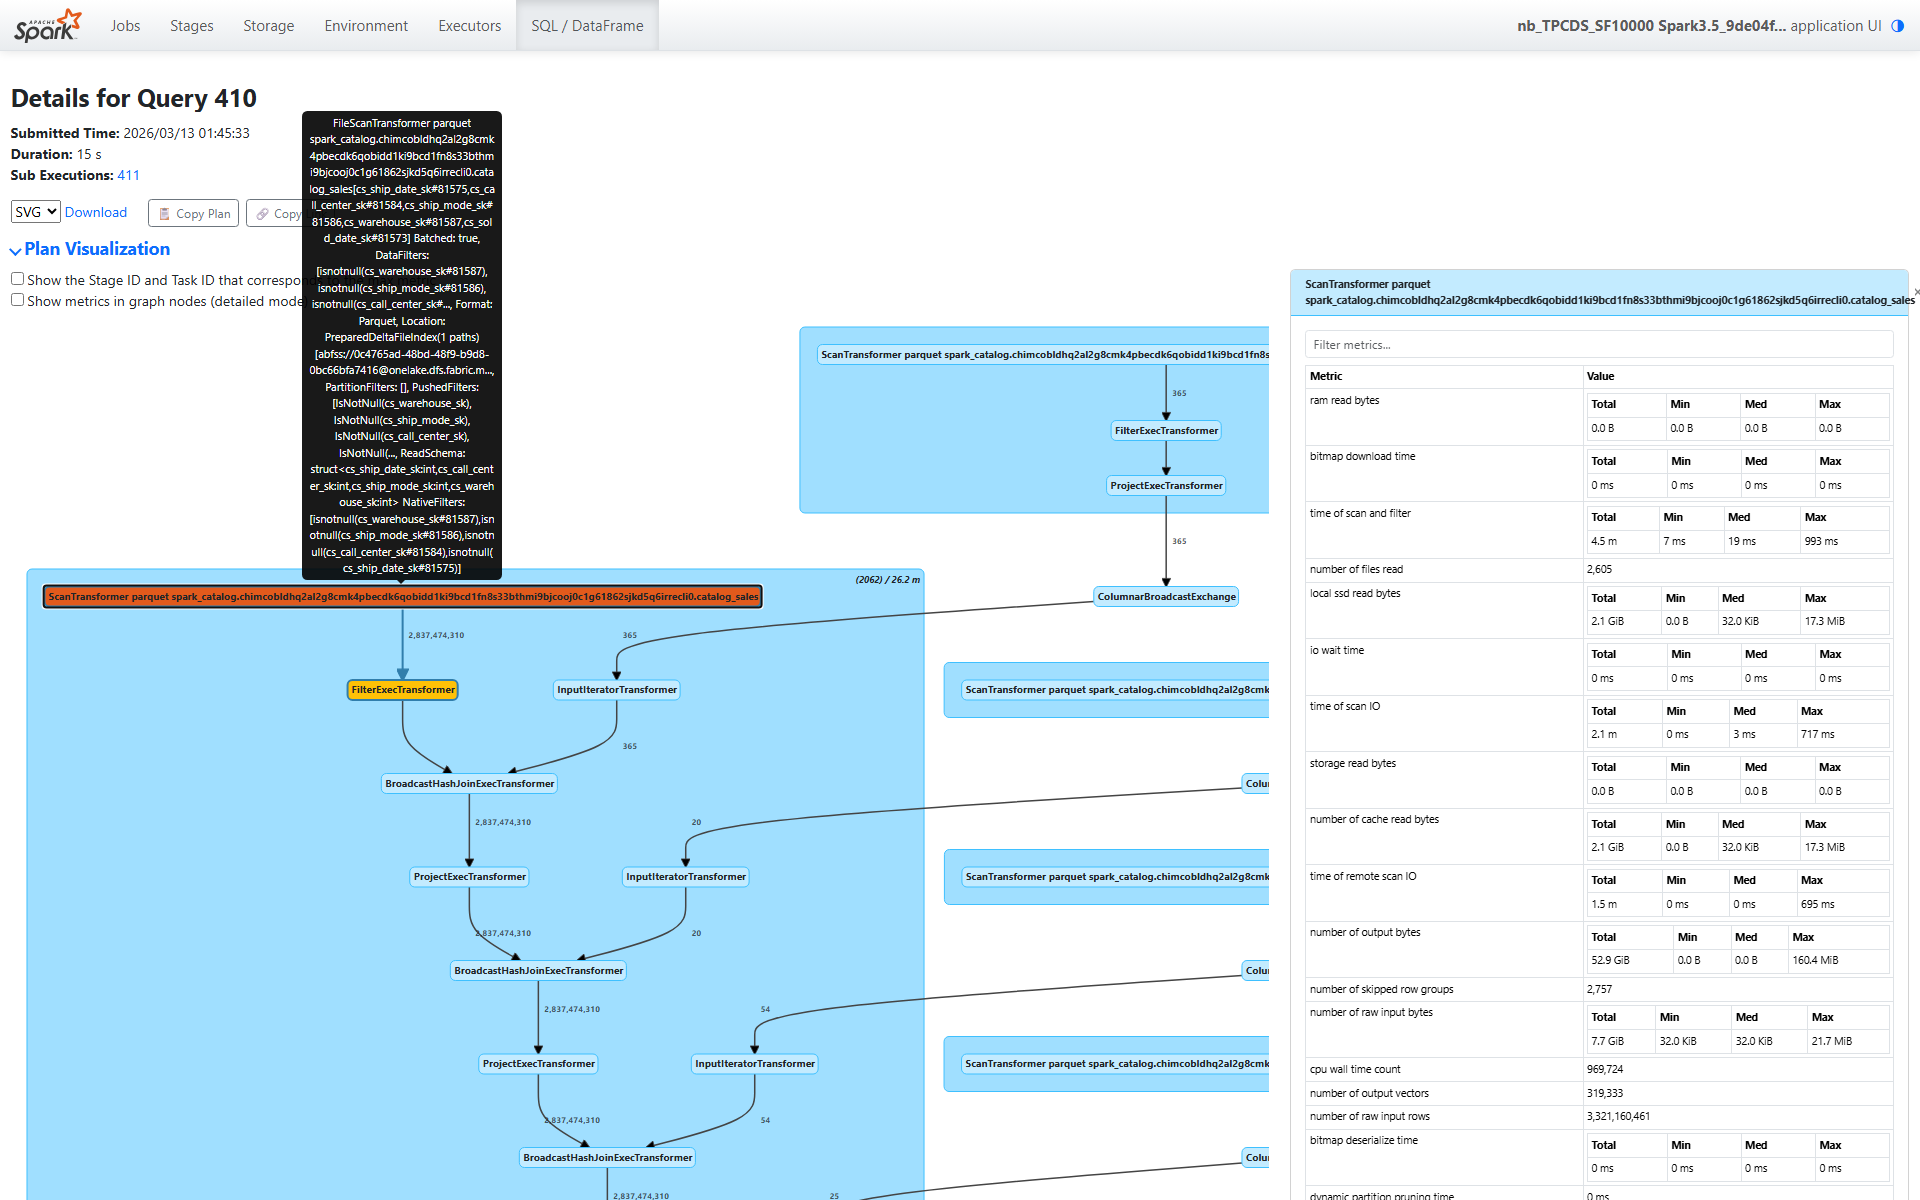Viewport: 1920px width, 1200px height.
Task: Open the Storage tab
Action: pyautogui.click(x=268, y=26)
